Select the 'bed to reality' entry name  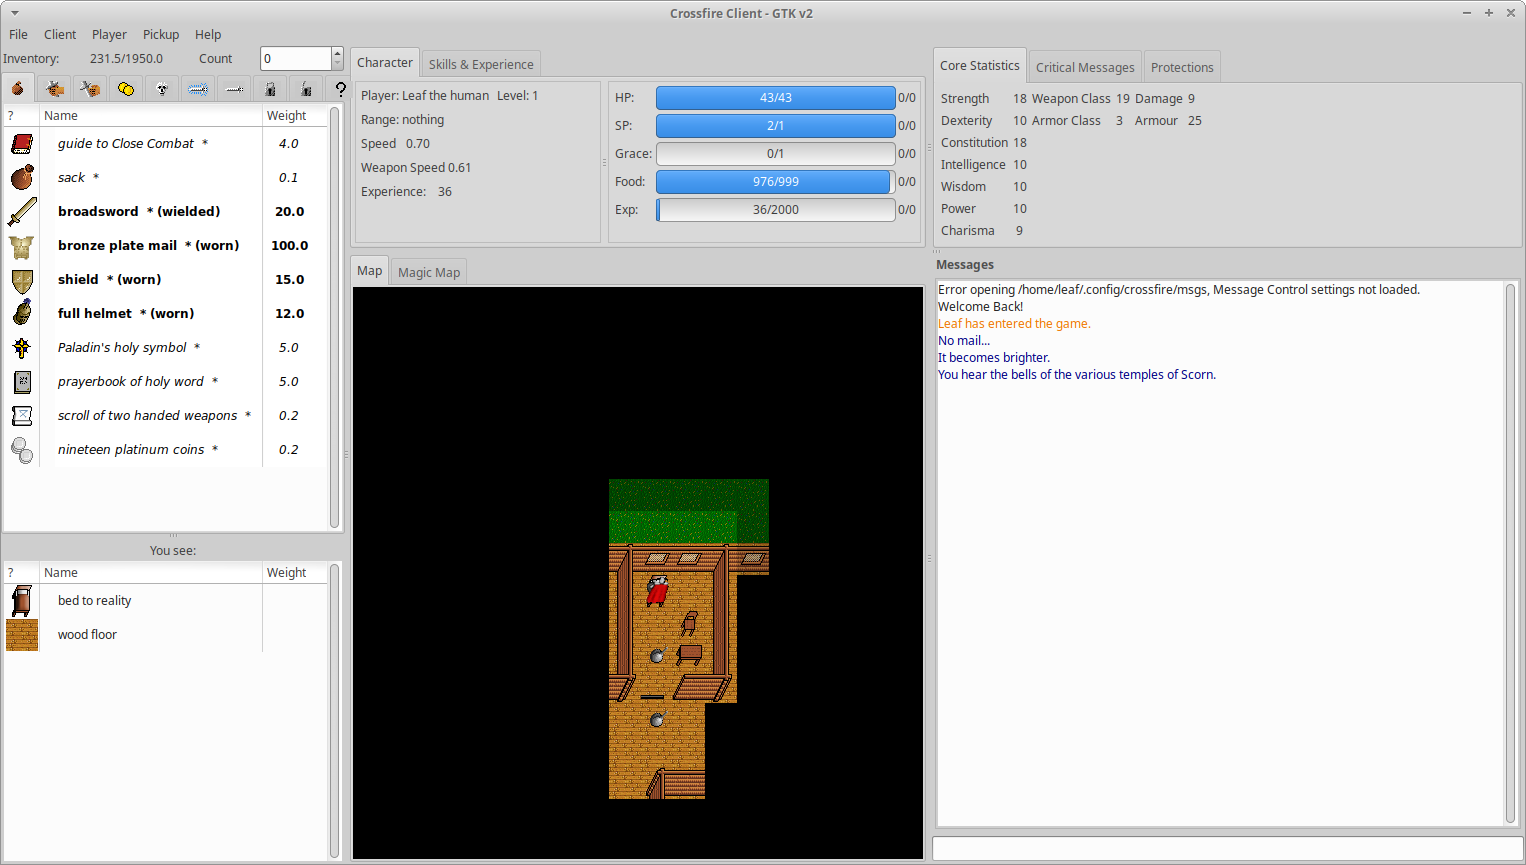95,601
